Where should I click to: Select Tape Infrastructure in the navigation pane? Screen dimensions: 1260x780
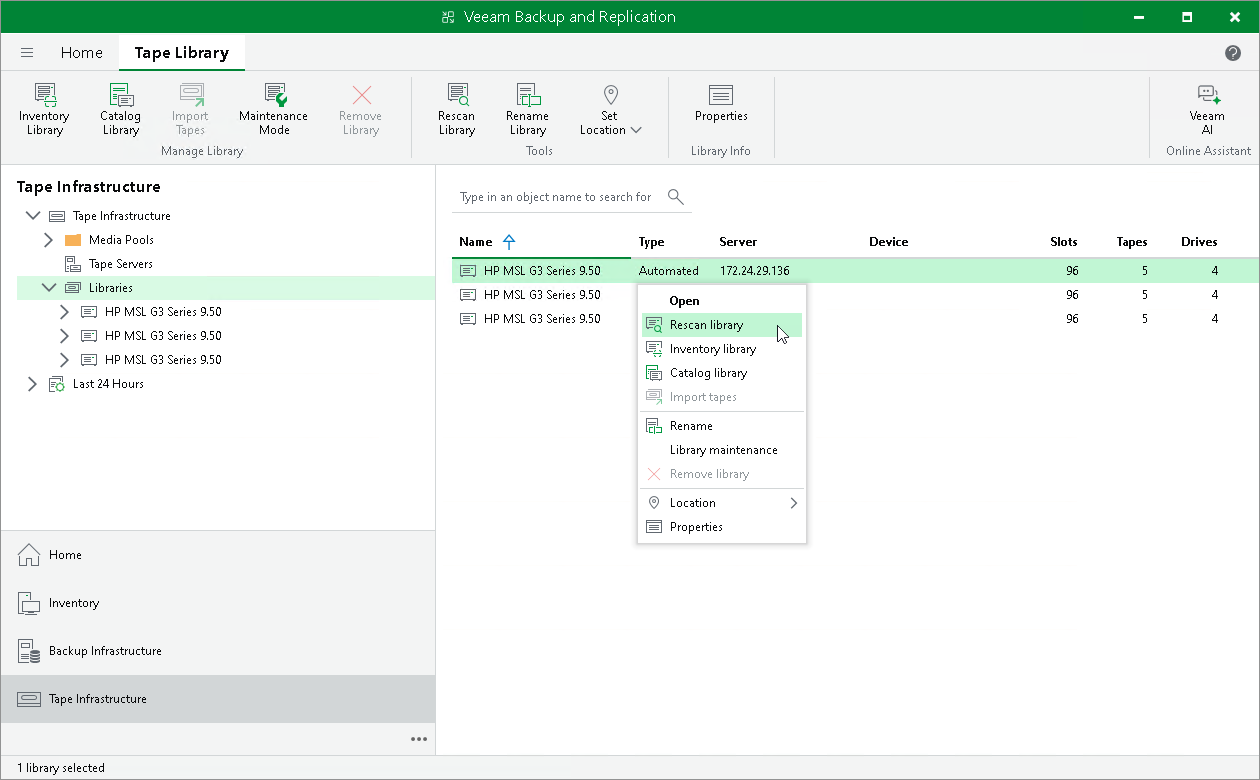click(218, 699)
